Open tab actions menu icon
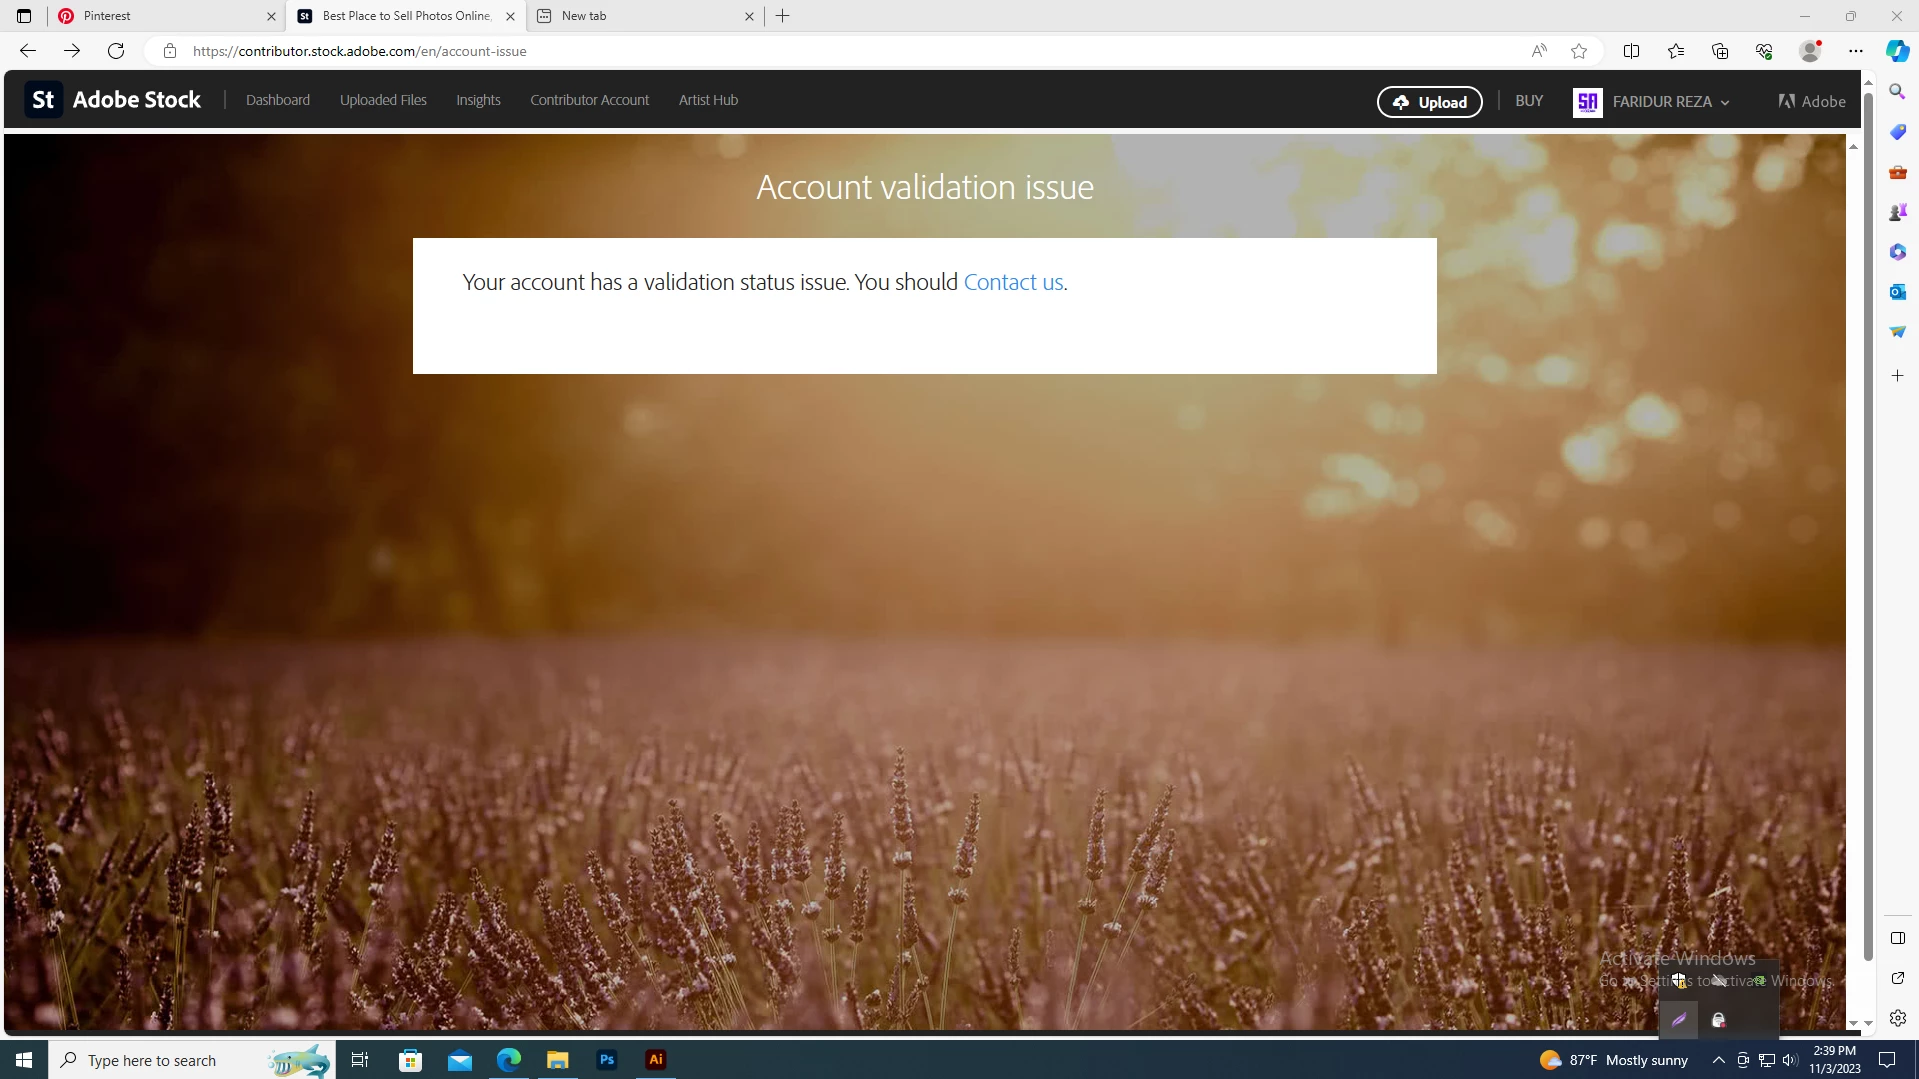The width and height of the screenshot is (1919, 1079). (x=24, y=16)
